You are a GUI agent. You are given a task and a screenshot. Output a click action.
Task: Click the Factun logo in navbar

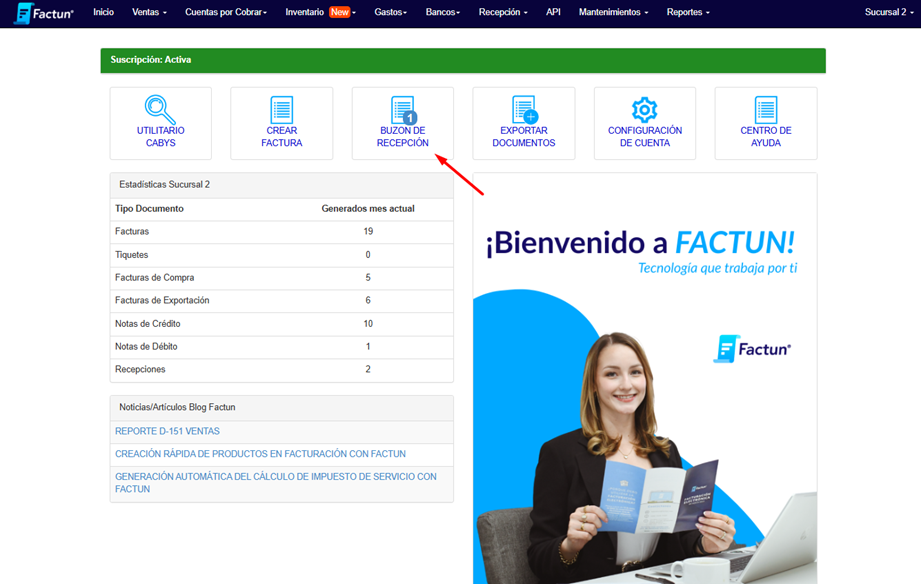click(x=43, y=13)
